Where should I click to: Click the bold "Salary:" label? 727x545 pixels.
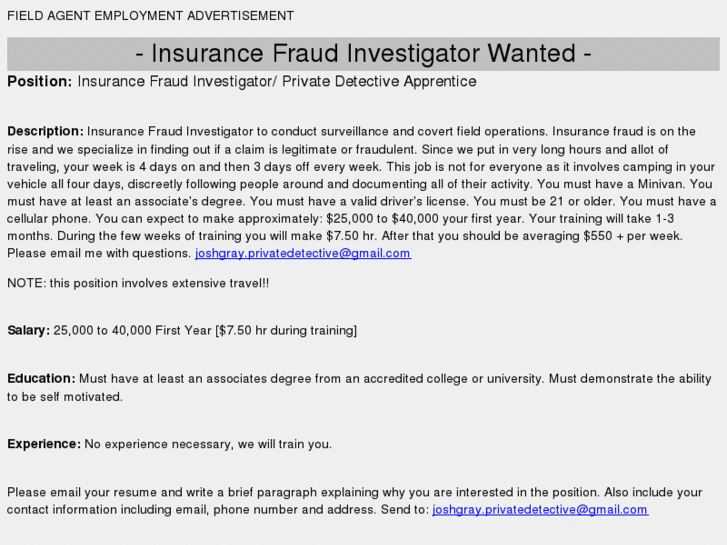click(x=28, y=330)
